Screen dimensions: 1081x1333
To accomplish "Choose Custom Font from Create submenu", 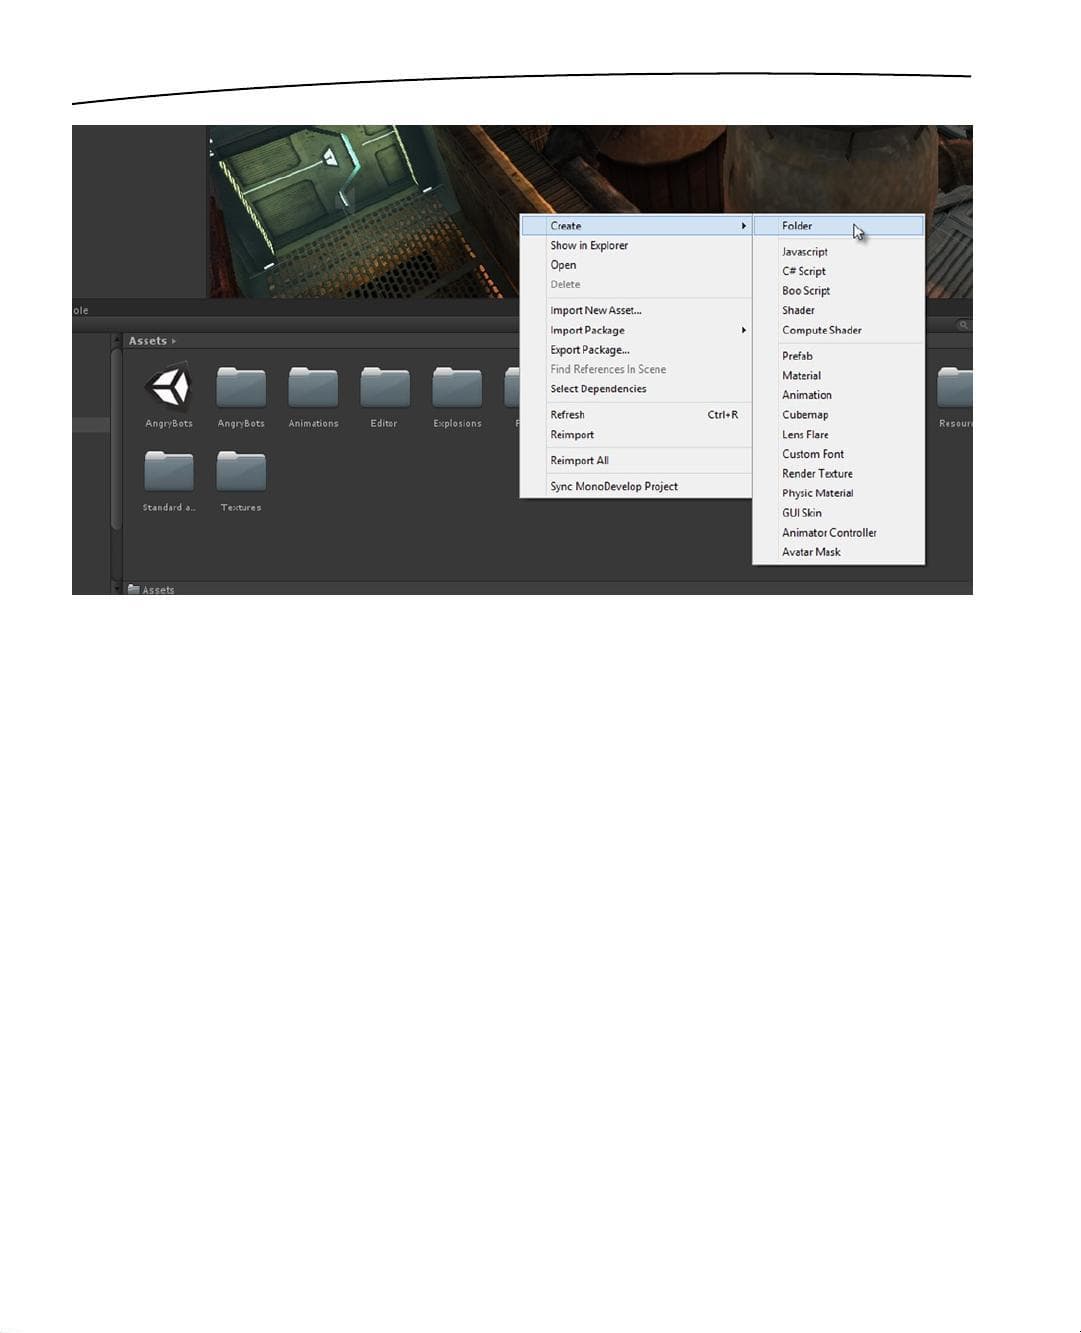I will point(838,454).
